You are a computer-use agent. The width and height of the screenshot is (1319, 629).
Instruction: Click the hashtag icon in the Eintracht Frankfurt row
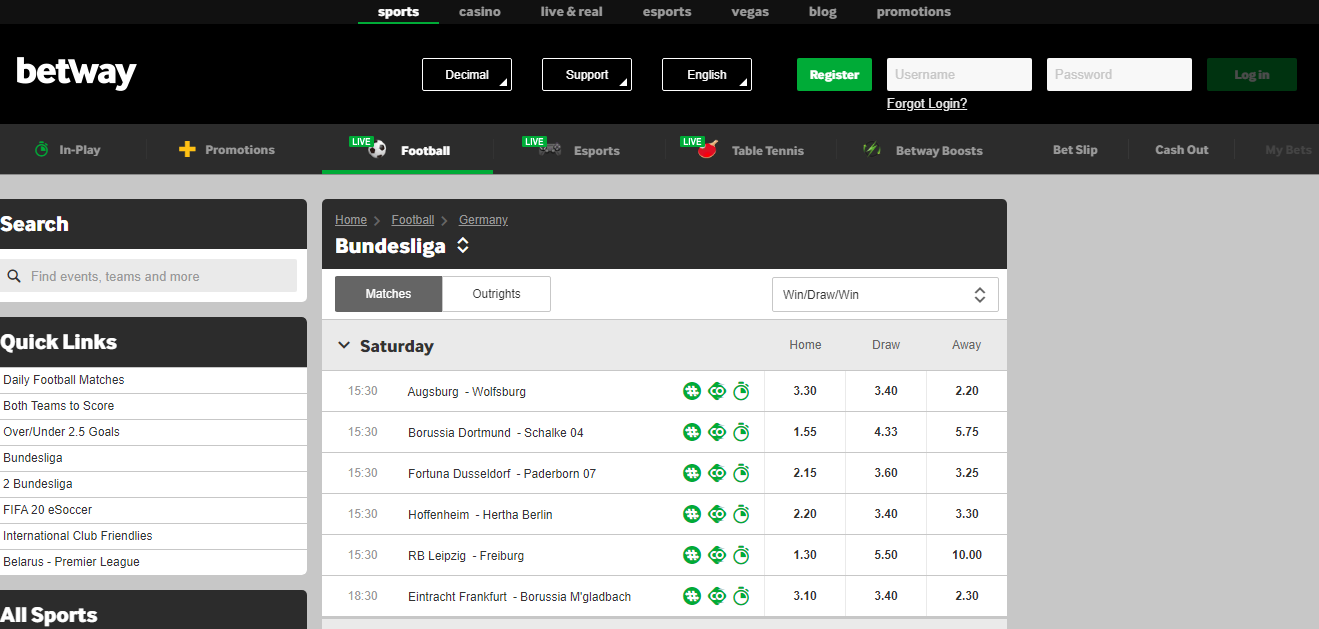tap(692, 596)
